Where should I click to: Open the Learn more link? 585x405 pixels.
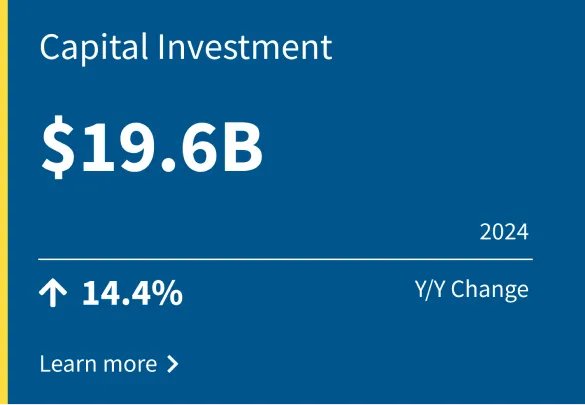[109, 364]
